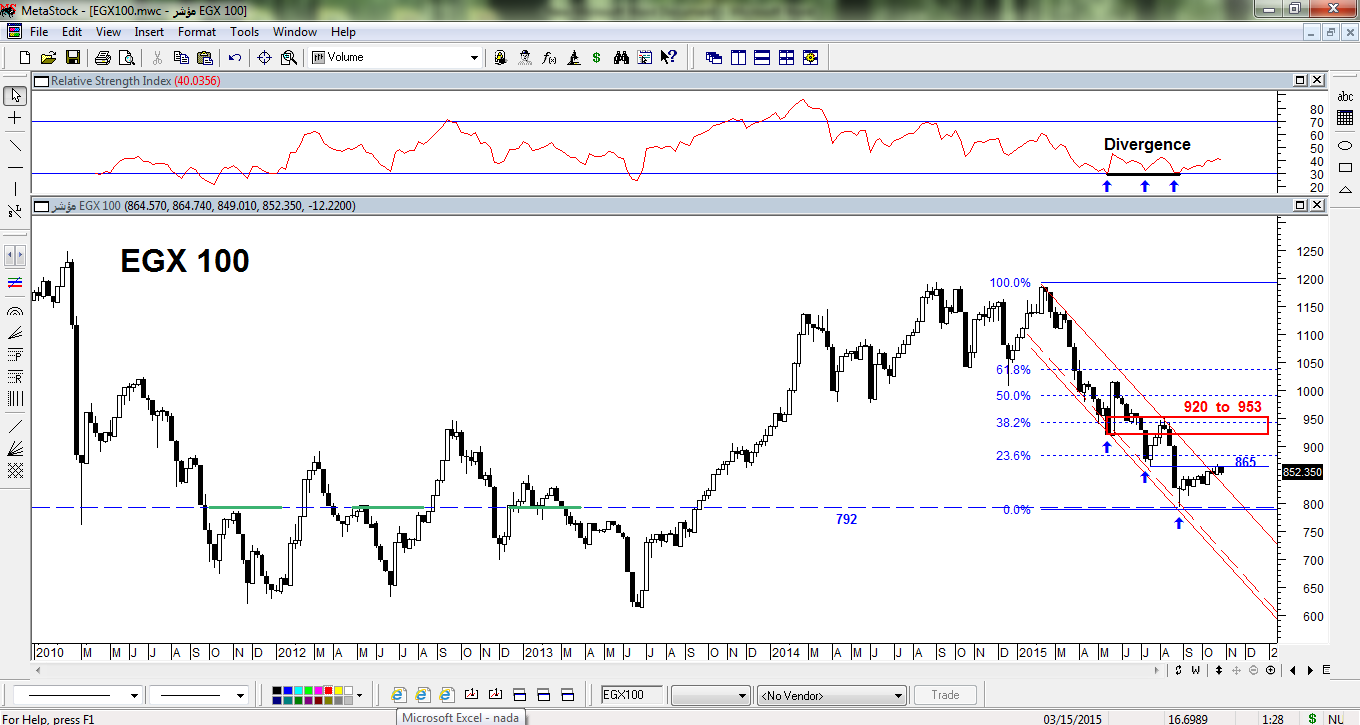
Task: Click the abc text tool on right toolbar
Action: [x=1344, y=96]
